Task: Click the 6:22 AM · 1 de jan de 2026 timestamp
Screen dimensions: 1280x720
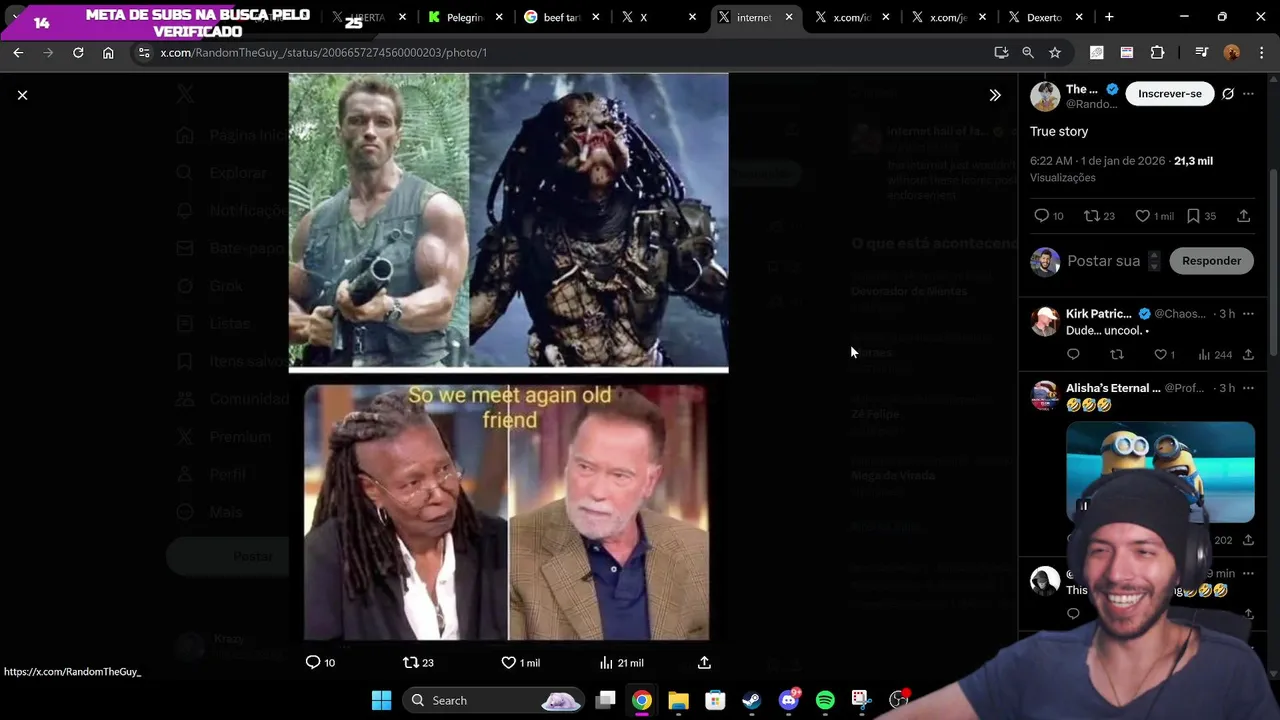Action: coord(1098,161)
